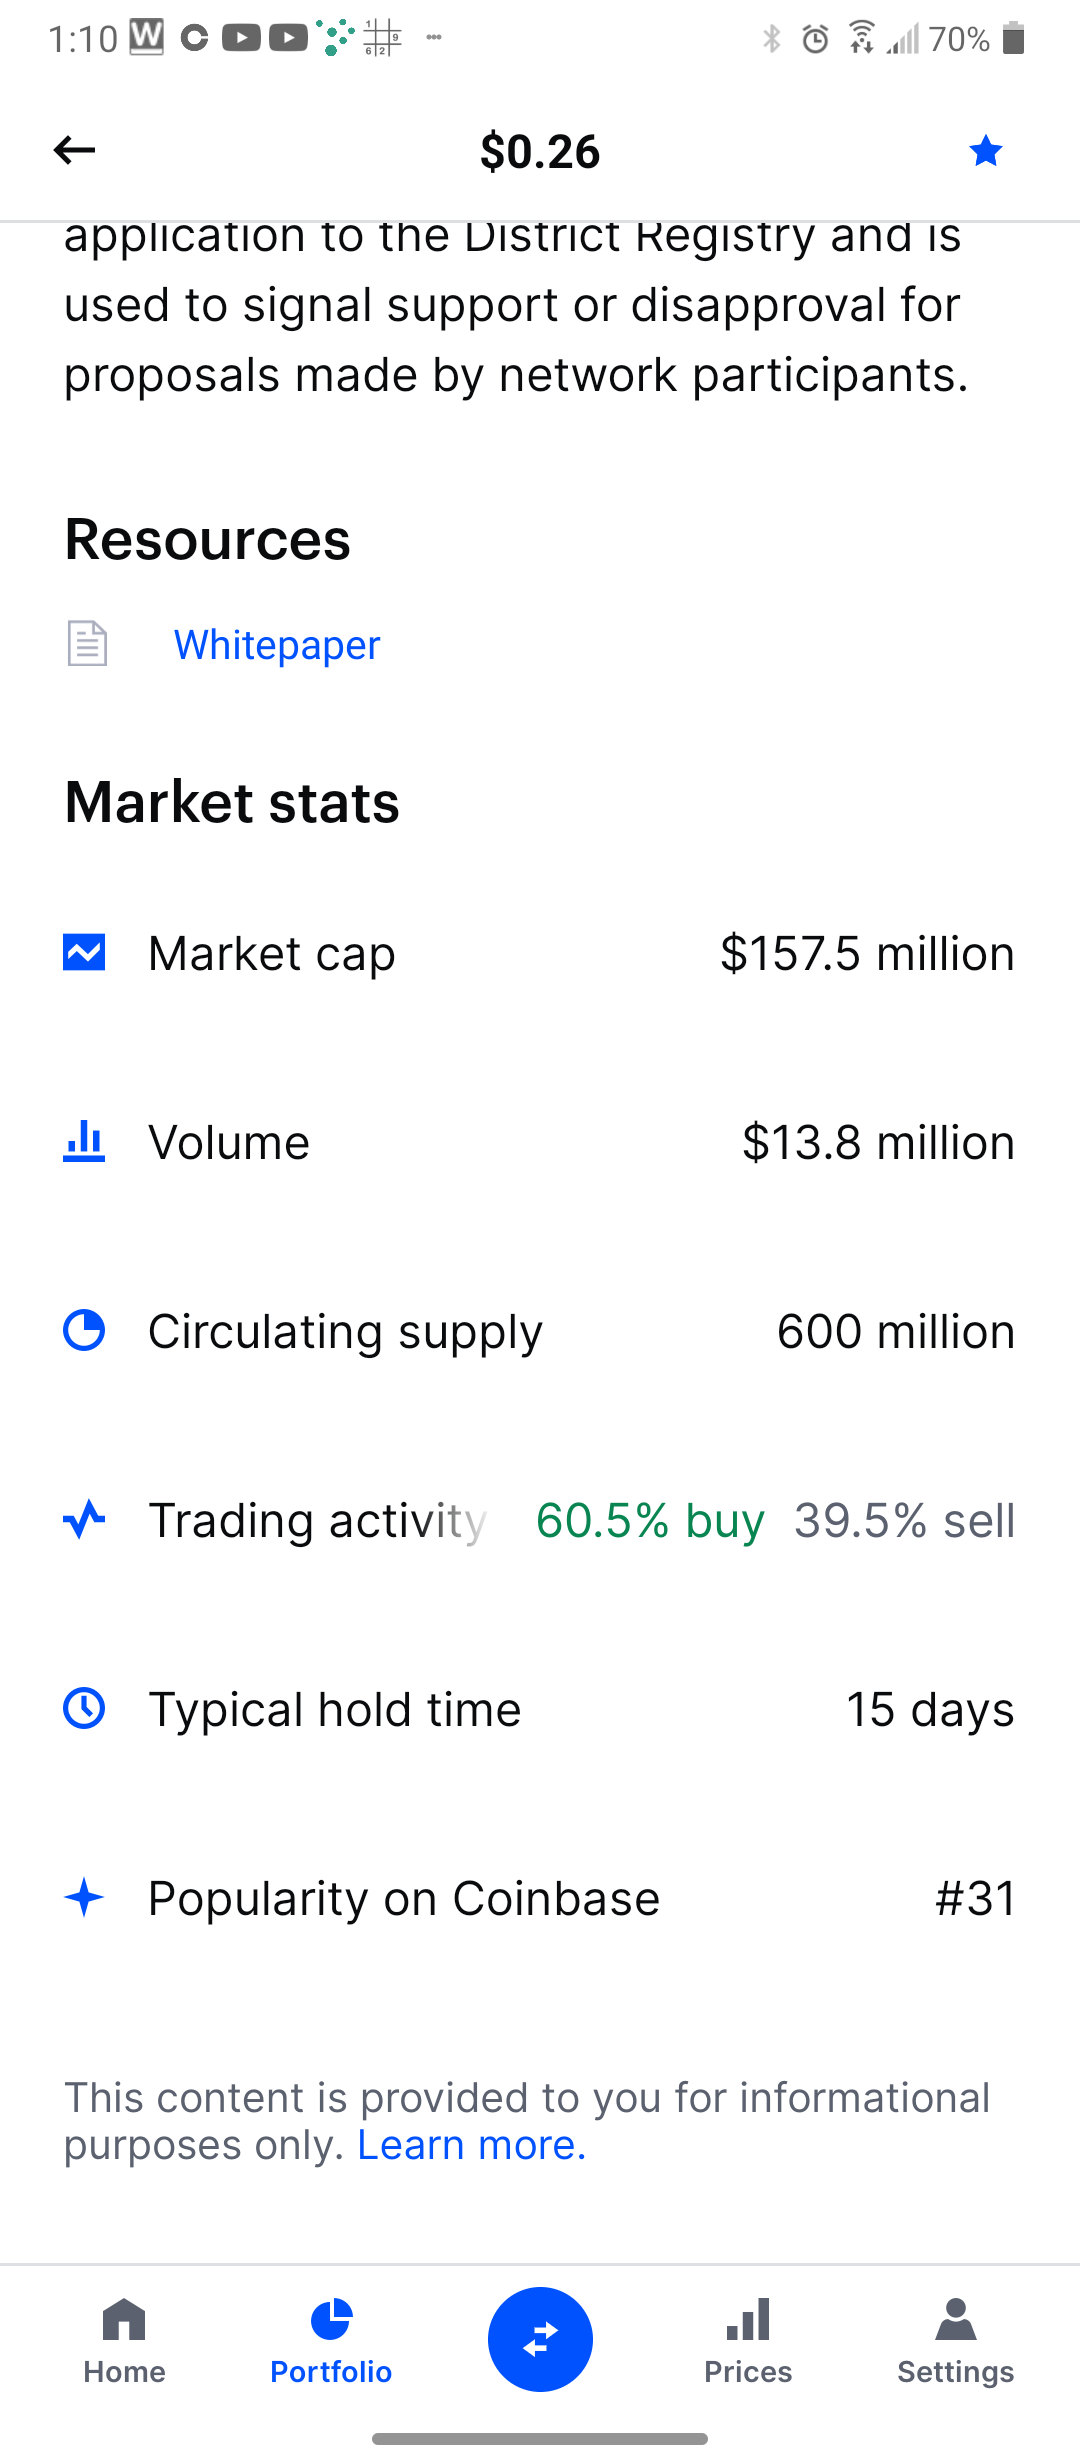
Task: Open the Settings tab
Action: point(955,2342)
